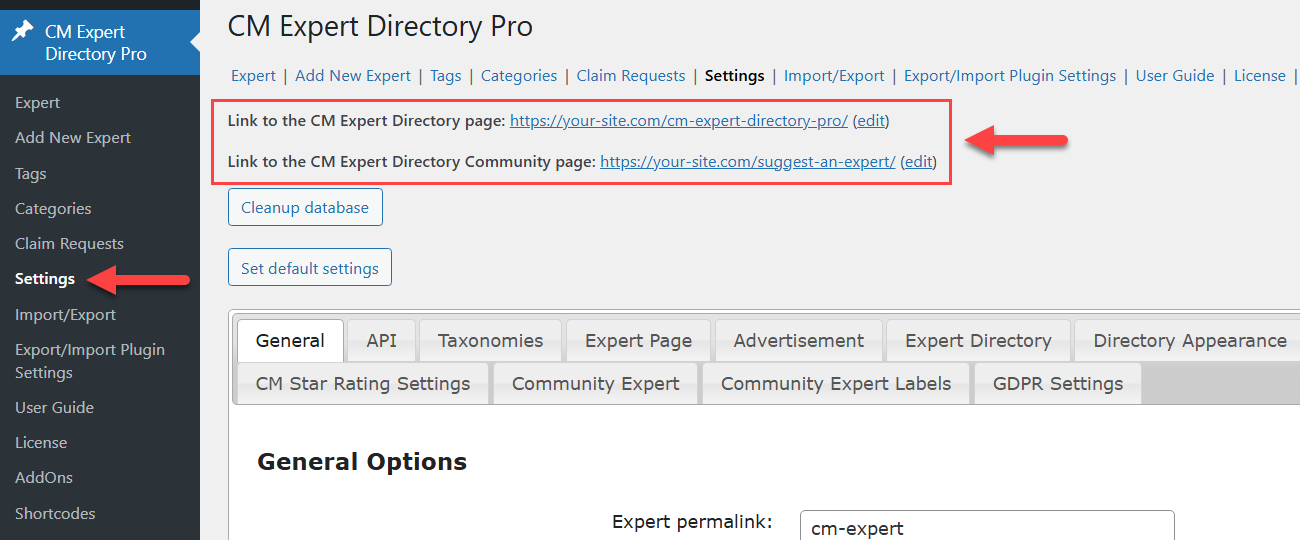Click User Guide top navigation link
The image size is (1300, 540).
click(1175, 76)
